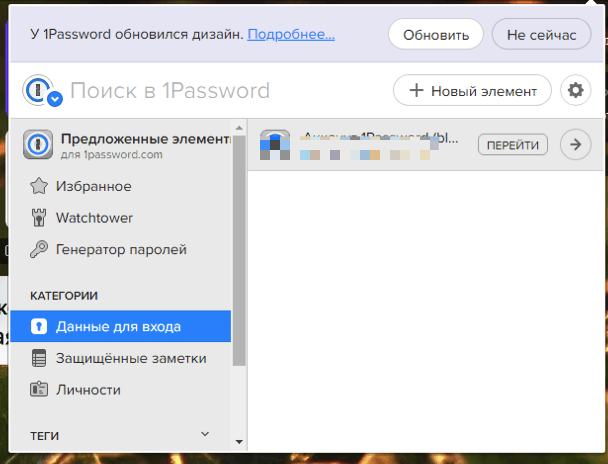The width and height of the screenshot is (608, 464).
Task: Click the Предложенные элементы app icon
Action: (38, 145)
